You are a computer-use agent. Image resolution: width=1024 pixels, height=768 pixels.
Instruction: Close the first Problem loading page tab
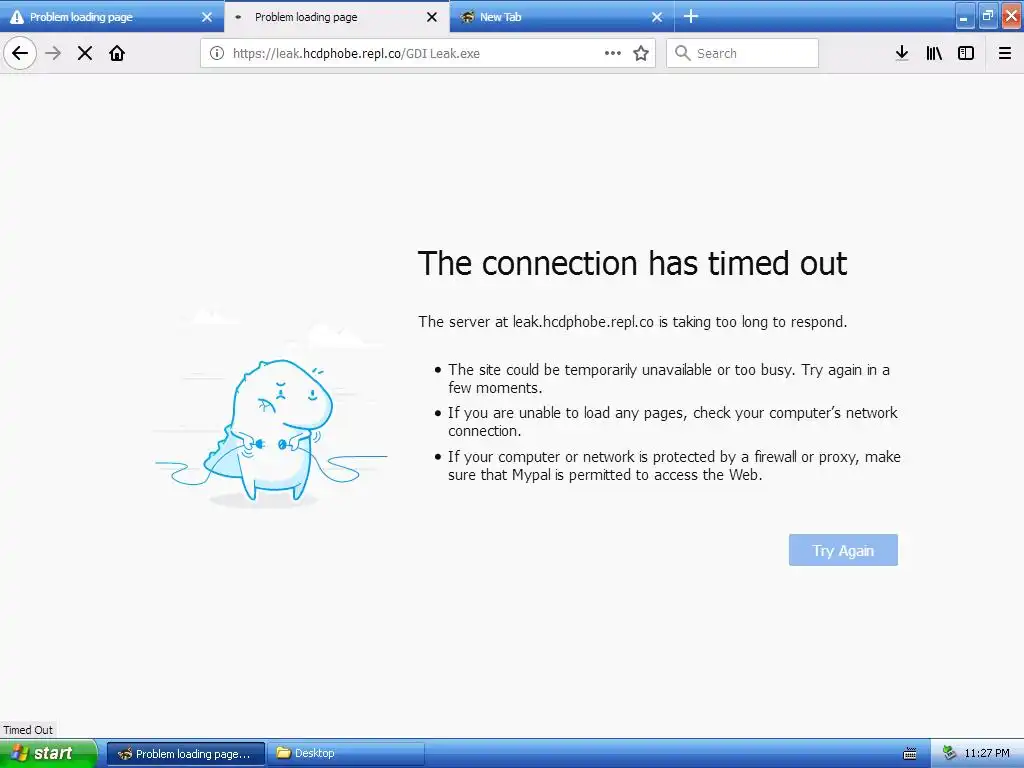coord(207,17)
